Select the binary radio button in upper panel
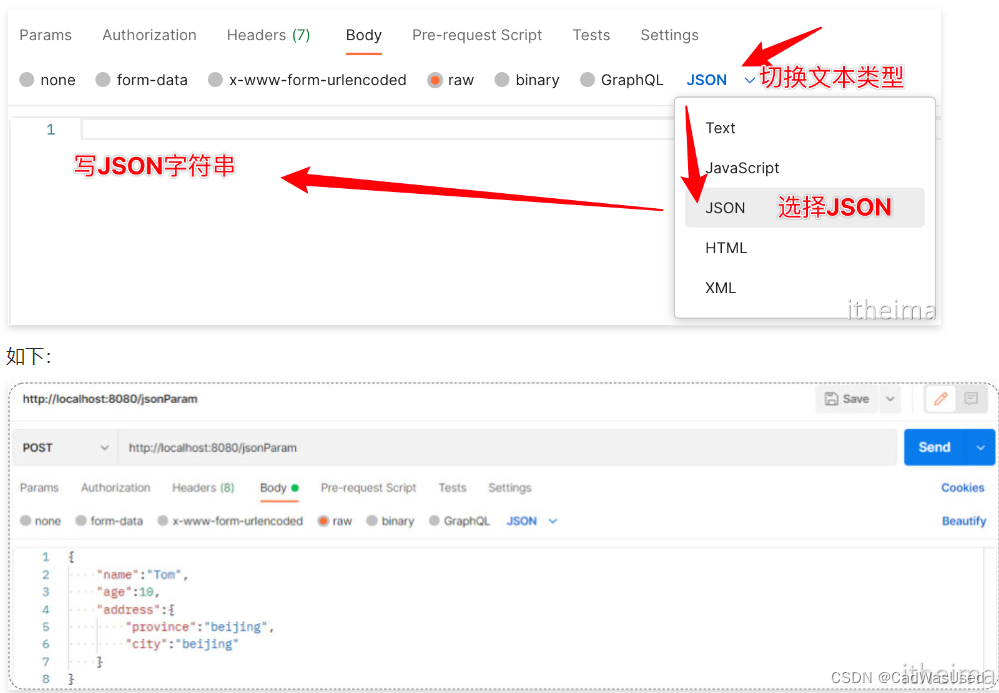 pyautogui.click(x=502, y=80)
